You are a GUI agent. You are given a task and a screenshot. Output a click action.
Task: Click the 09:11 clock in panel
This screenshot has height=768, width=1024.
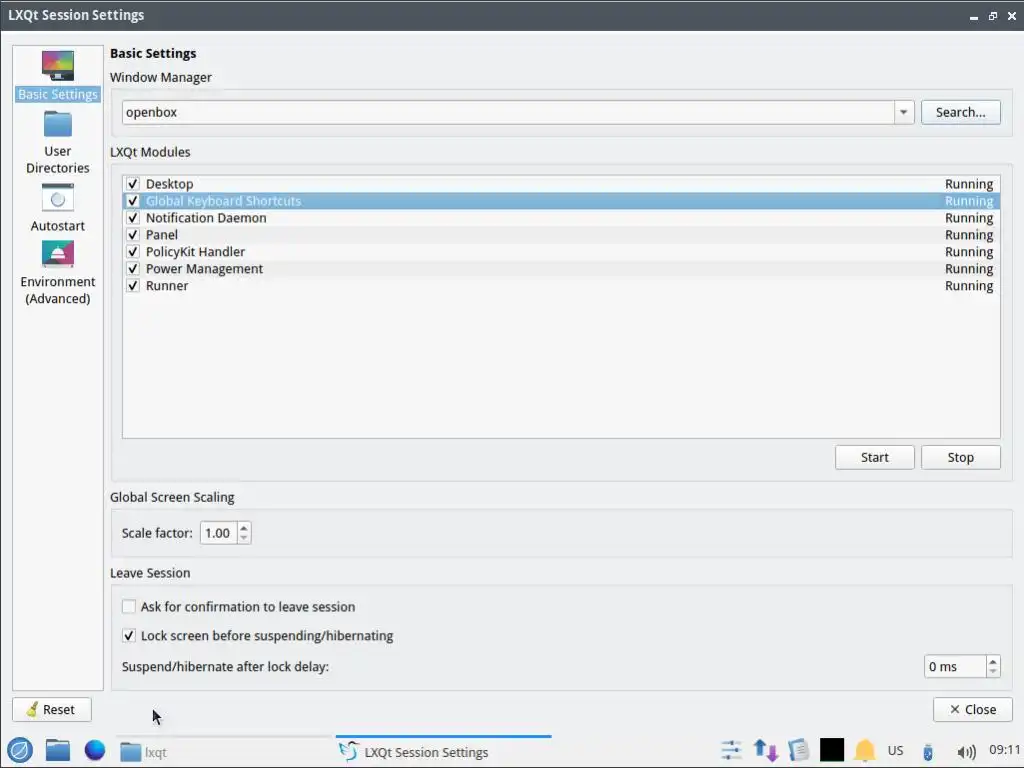(1004, 750)
